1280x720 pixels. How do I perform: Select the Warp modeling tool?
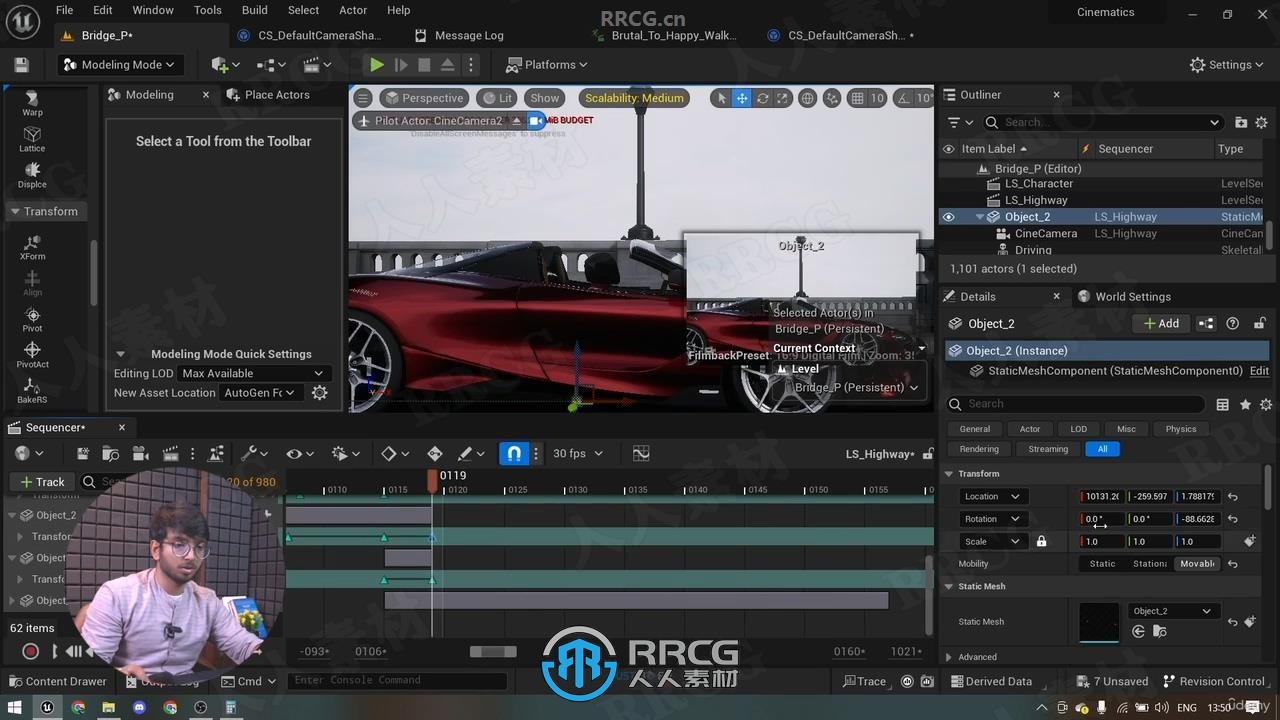[32, 102]
